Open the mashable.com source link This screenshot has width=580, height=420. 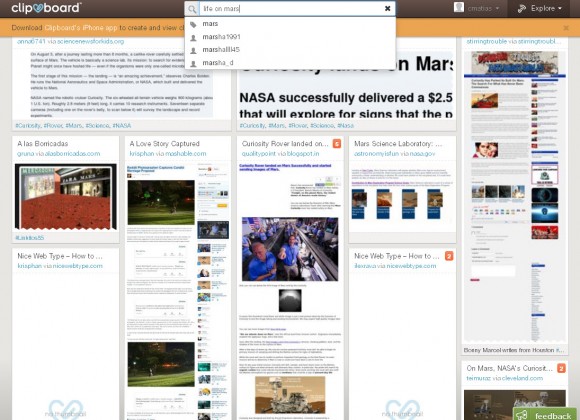click(x=186, y=154)
